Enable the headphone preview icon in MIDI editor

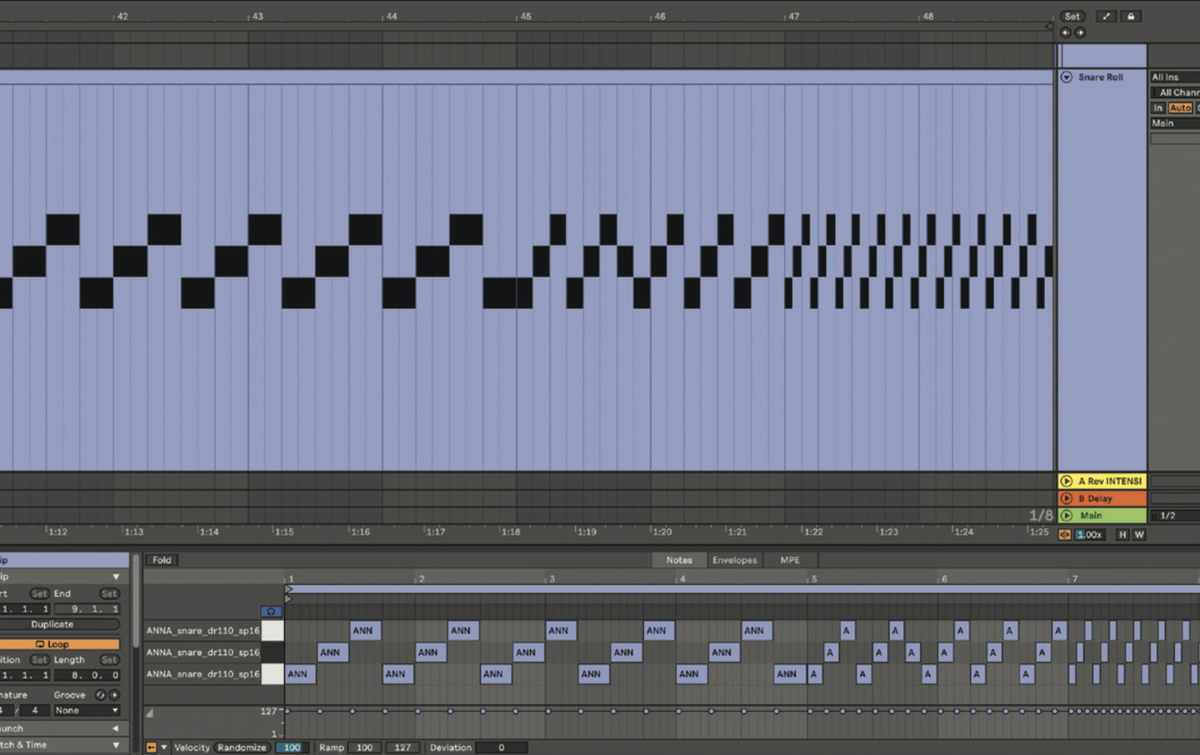point(271,612)
